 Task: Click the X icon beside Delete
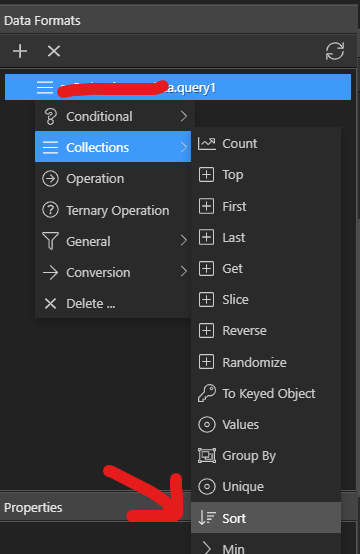point(51,303)
